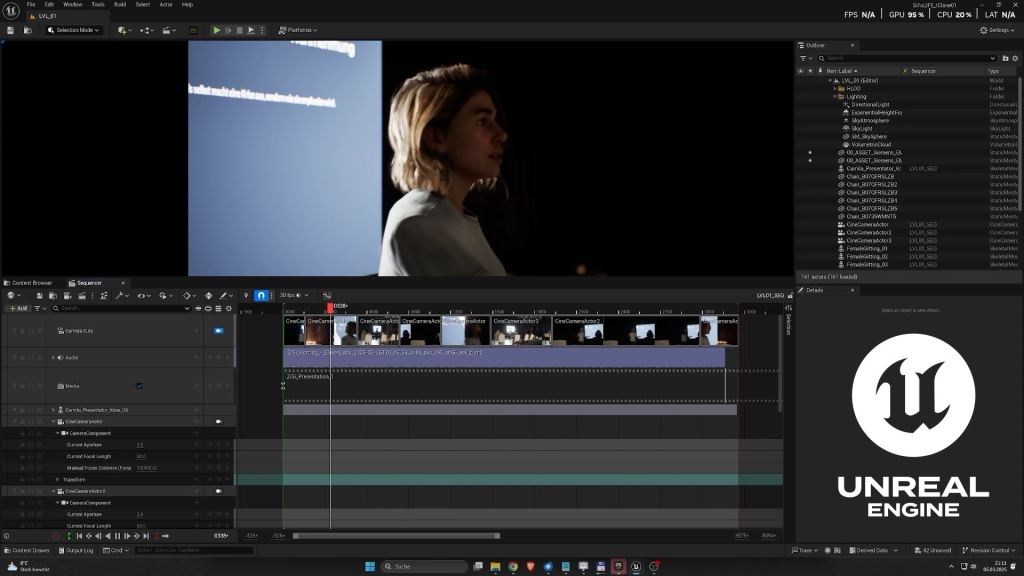The image size is (1024, 576).
Task: Pause Sequencer playback
Action: click(118, 536)
